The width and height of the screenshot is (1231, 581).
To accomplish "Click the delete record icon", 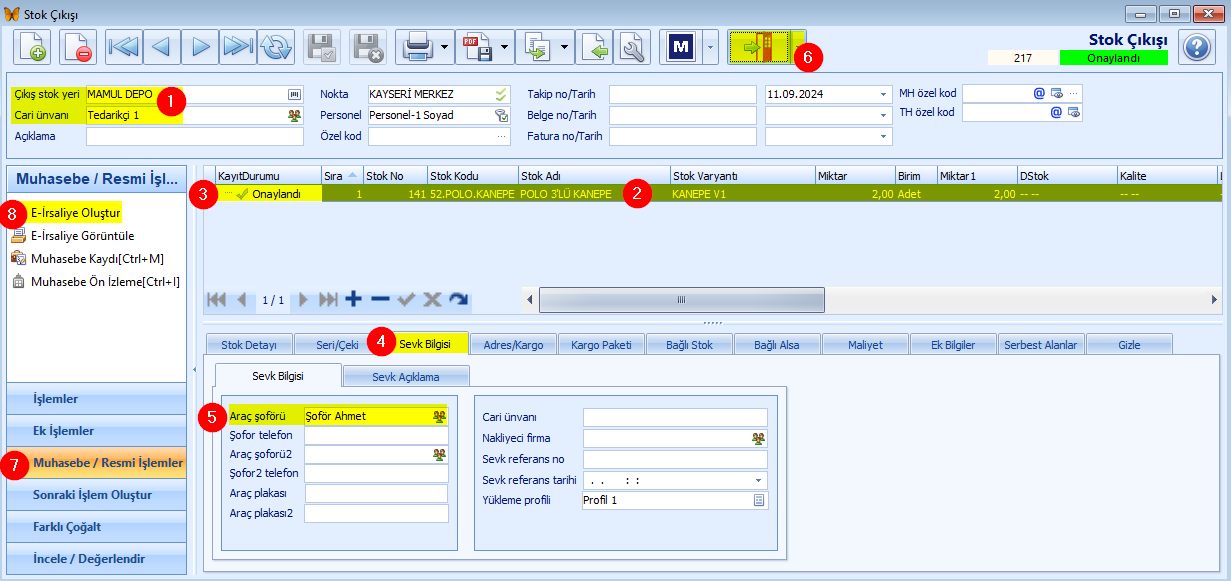I will pyautogui.click(x=77, y=47).
